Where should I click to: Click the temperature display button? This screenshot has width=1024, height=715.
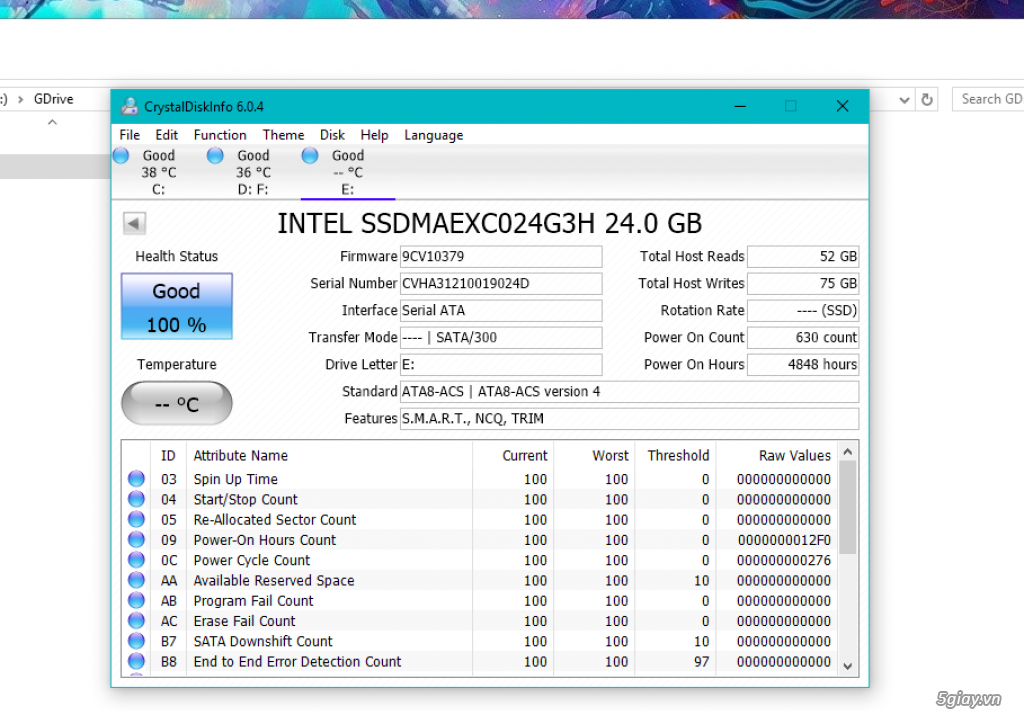click(177, 404)
